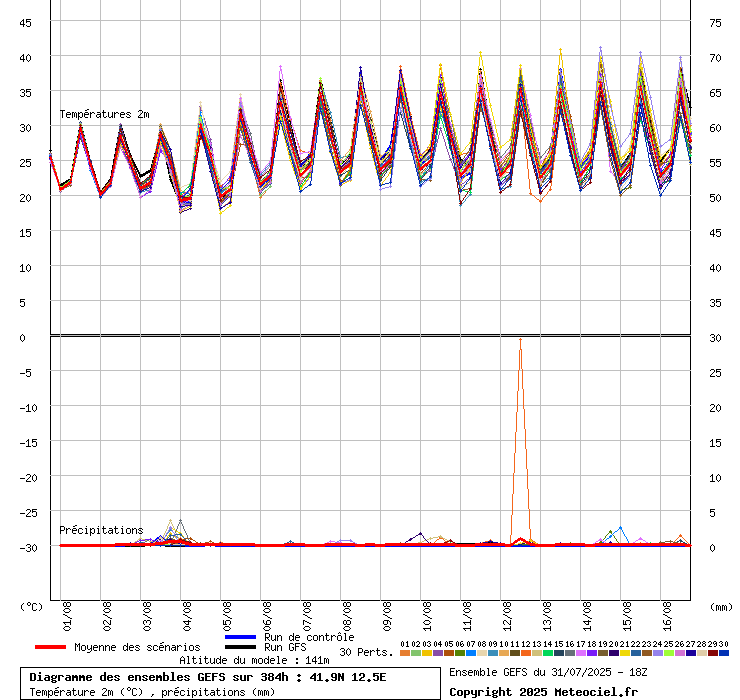Click the 'Moyenne des scénarios' legend label
The width and height of the screenshot is (740, 700).
click(x=137, y=647)
